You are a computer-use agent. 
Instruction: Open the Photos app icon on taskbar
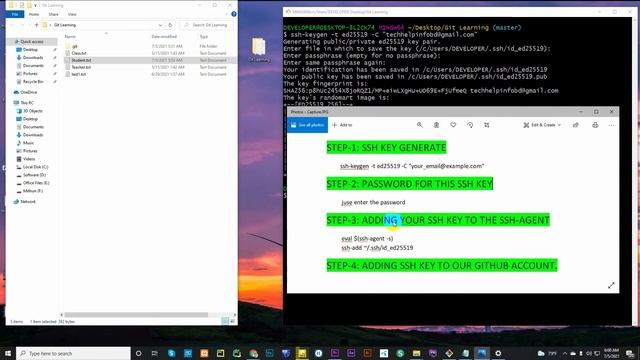(482, 353)
